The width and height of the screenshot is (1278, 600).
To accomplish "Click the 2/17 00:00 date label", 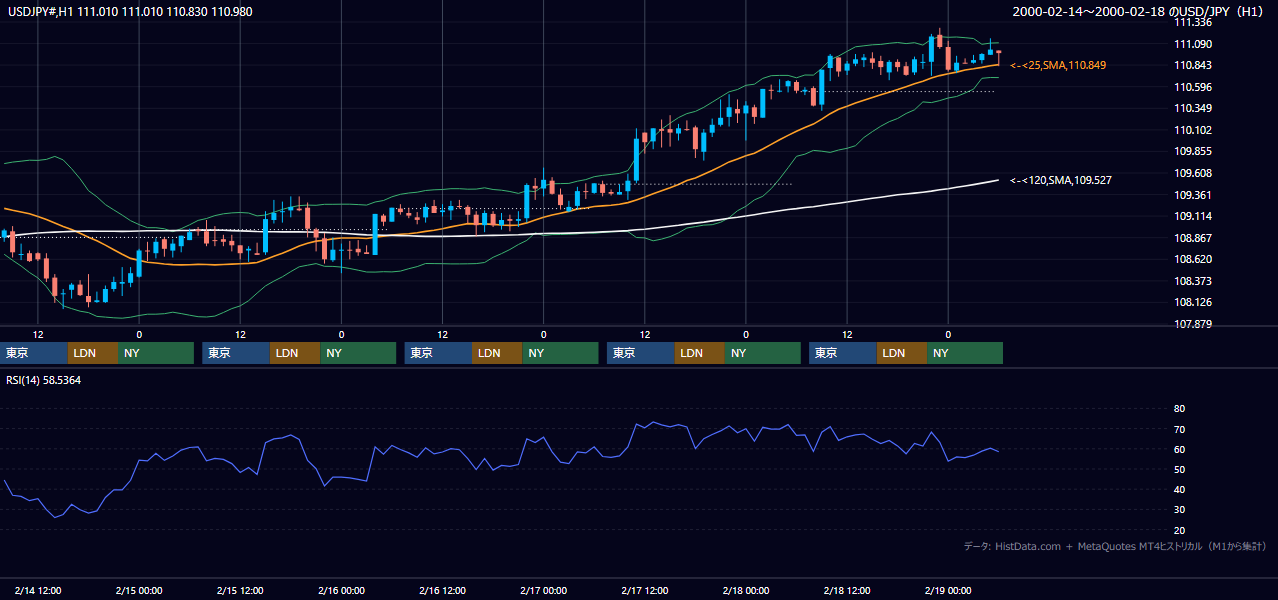I will [544, 591].
